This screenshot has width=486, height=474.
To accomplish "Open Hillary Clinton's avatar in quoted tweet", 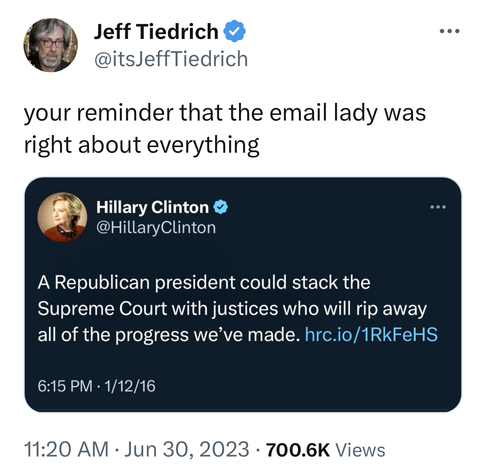I will pos(62,217).
